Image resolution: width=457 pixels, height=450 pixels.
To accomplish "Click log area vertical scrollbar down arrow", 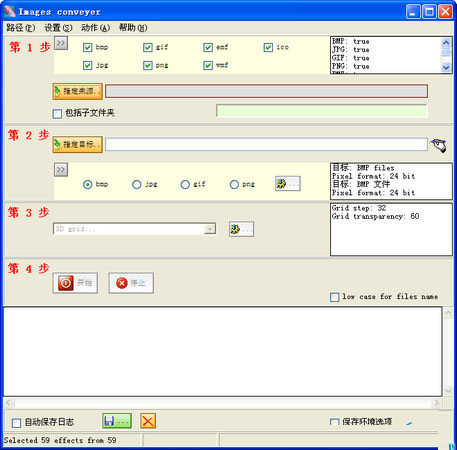I will point(448,390).
